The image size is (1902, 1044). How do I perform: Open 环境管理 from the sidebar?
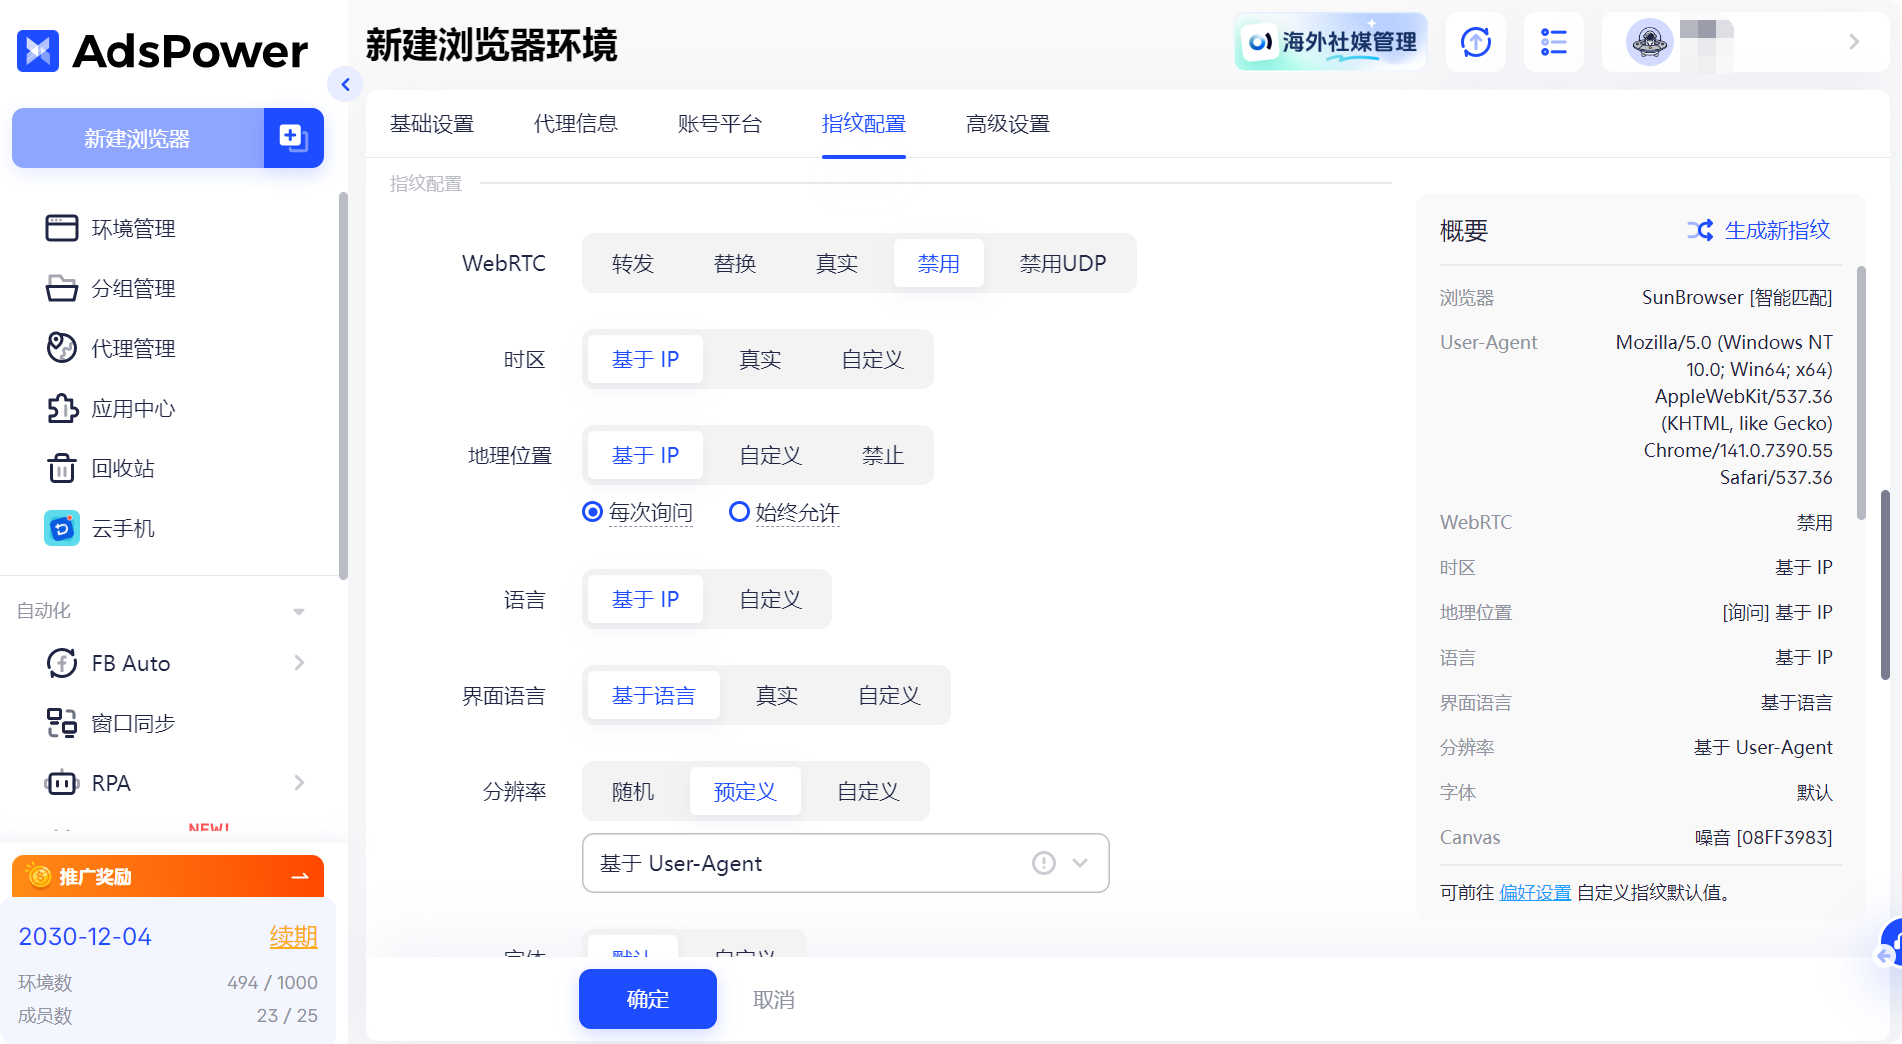(x=131, y=228)
